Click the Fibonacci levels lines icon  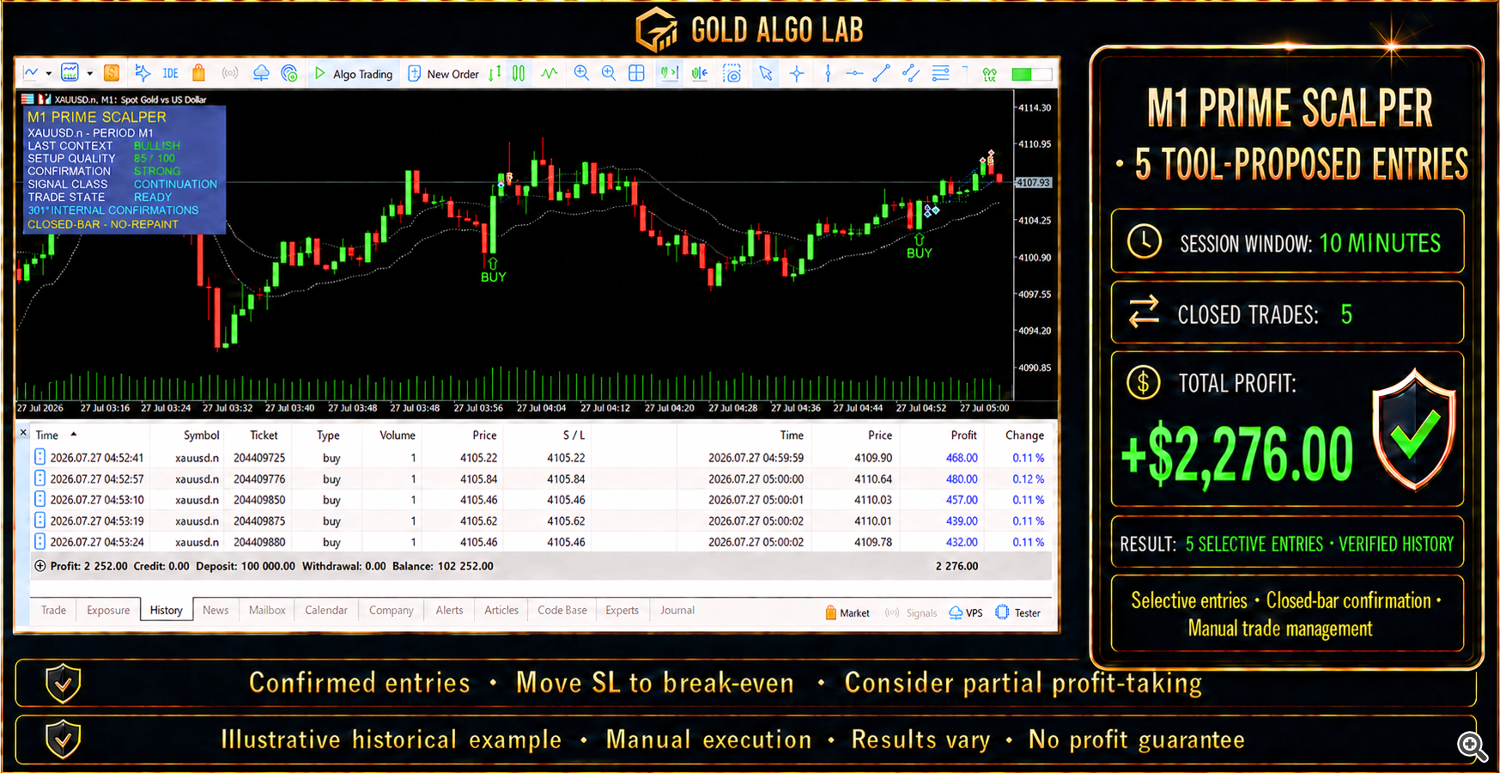coord(941,73)
